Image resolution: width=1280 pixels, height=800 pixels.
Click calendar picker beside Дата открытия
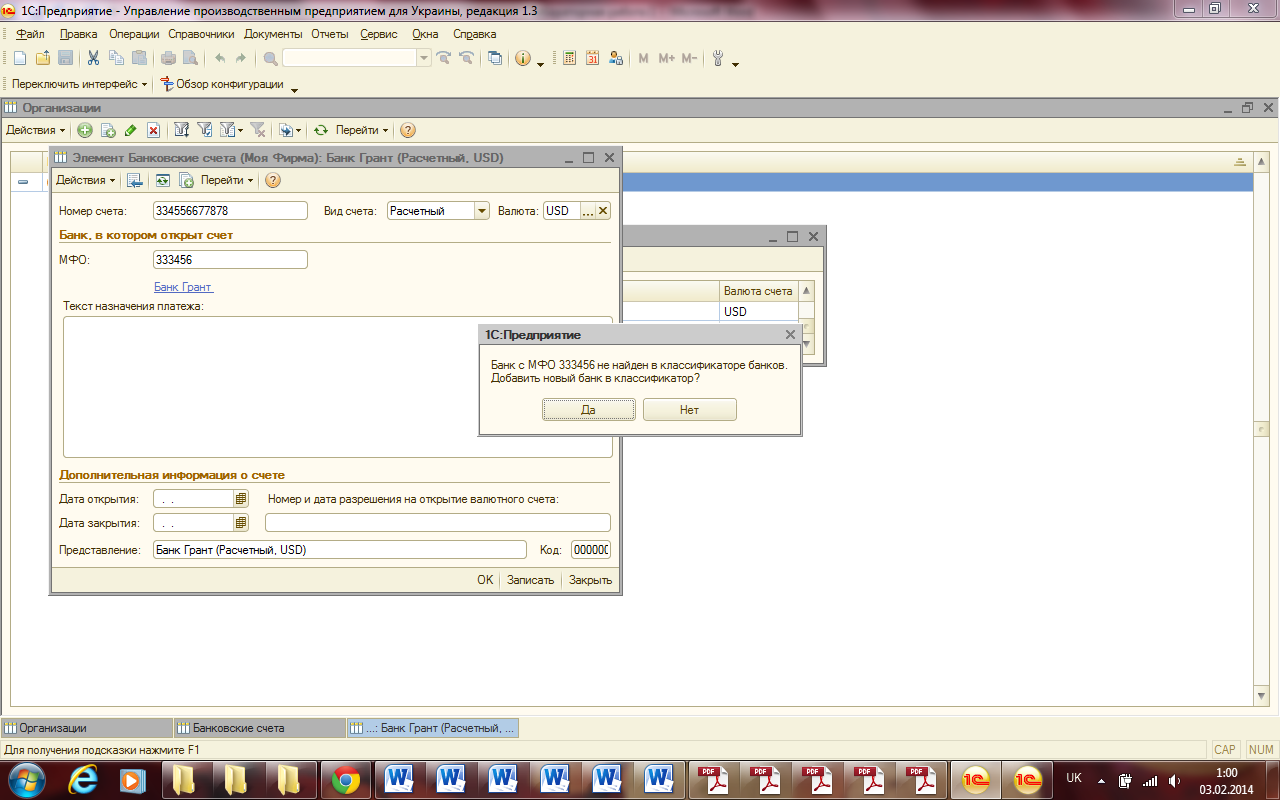point(241,498)
